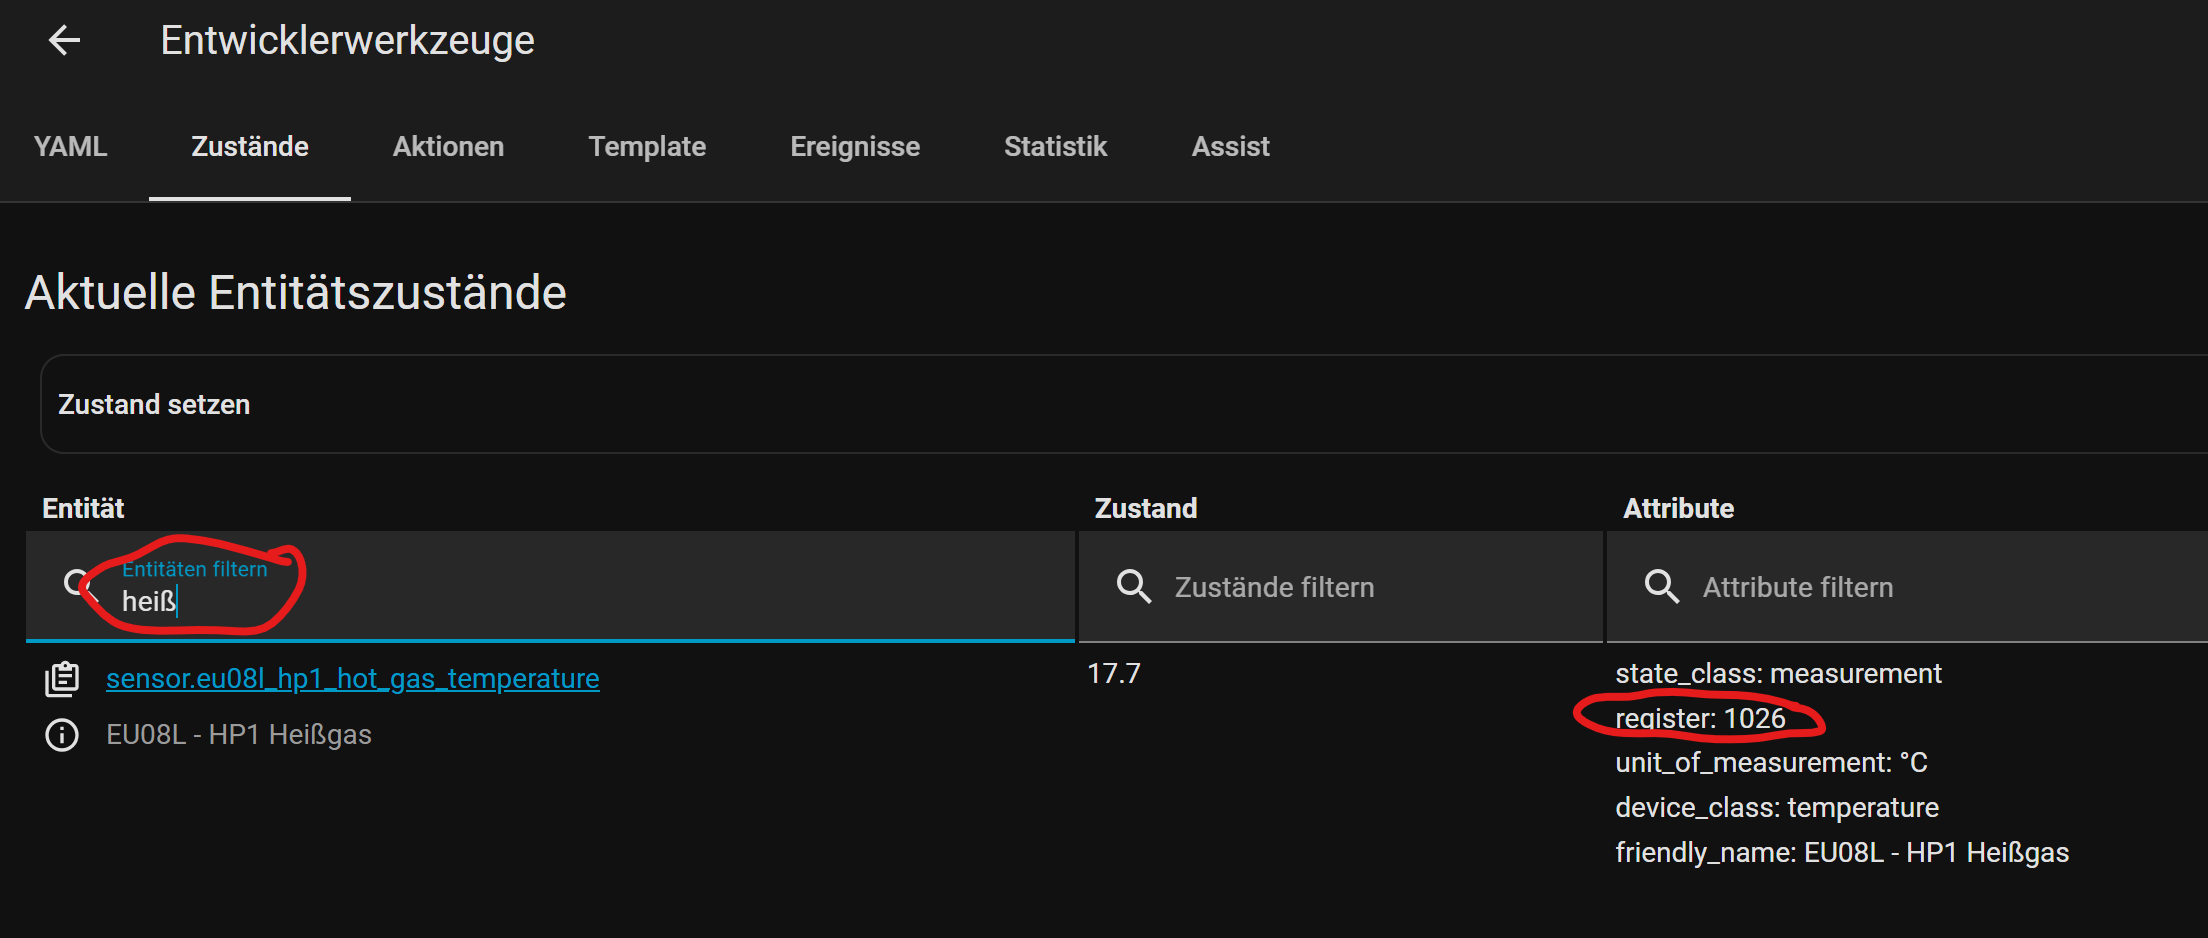This screenshot has height=938, width=2208.
Task: Click the back arrow to leave Entwicklerwerkzeuge
Action: tap(63, 40)
